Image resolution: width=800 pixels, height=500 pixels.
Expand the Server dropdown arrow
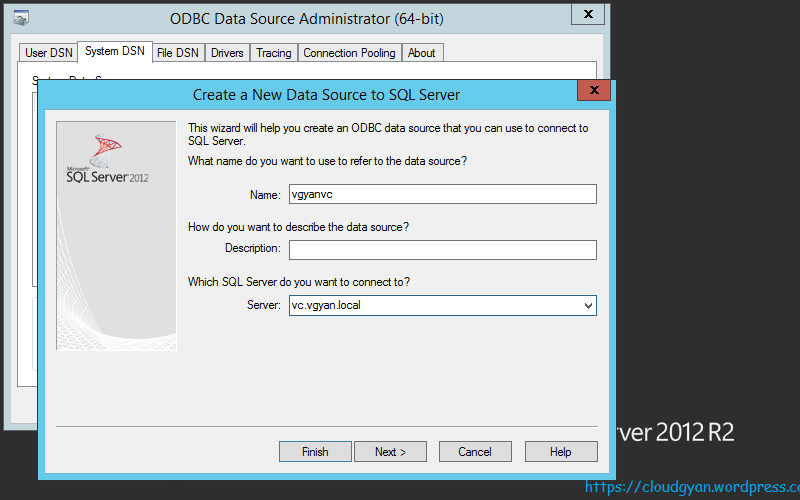click(587, 306)
